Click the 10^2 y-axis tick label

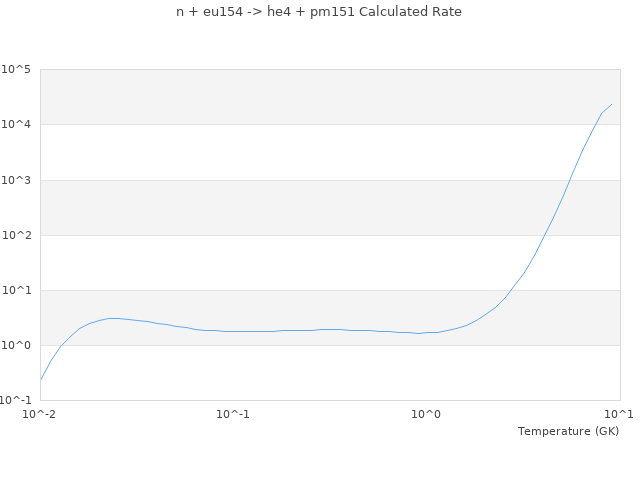coord(16,236)
